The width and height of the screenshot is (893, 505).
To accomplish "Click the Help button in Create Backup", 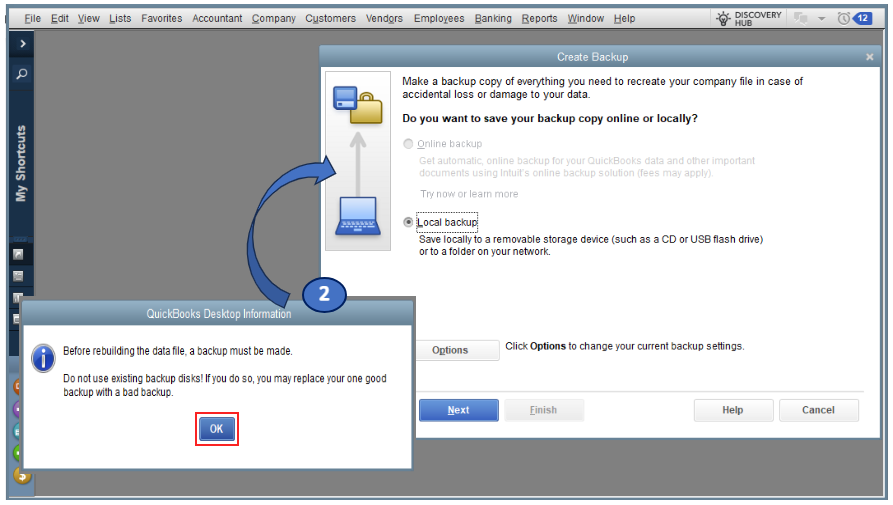I will [x=733, y=410].
